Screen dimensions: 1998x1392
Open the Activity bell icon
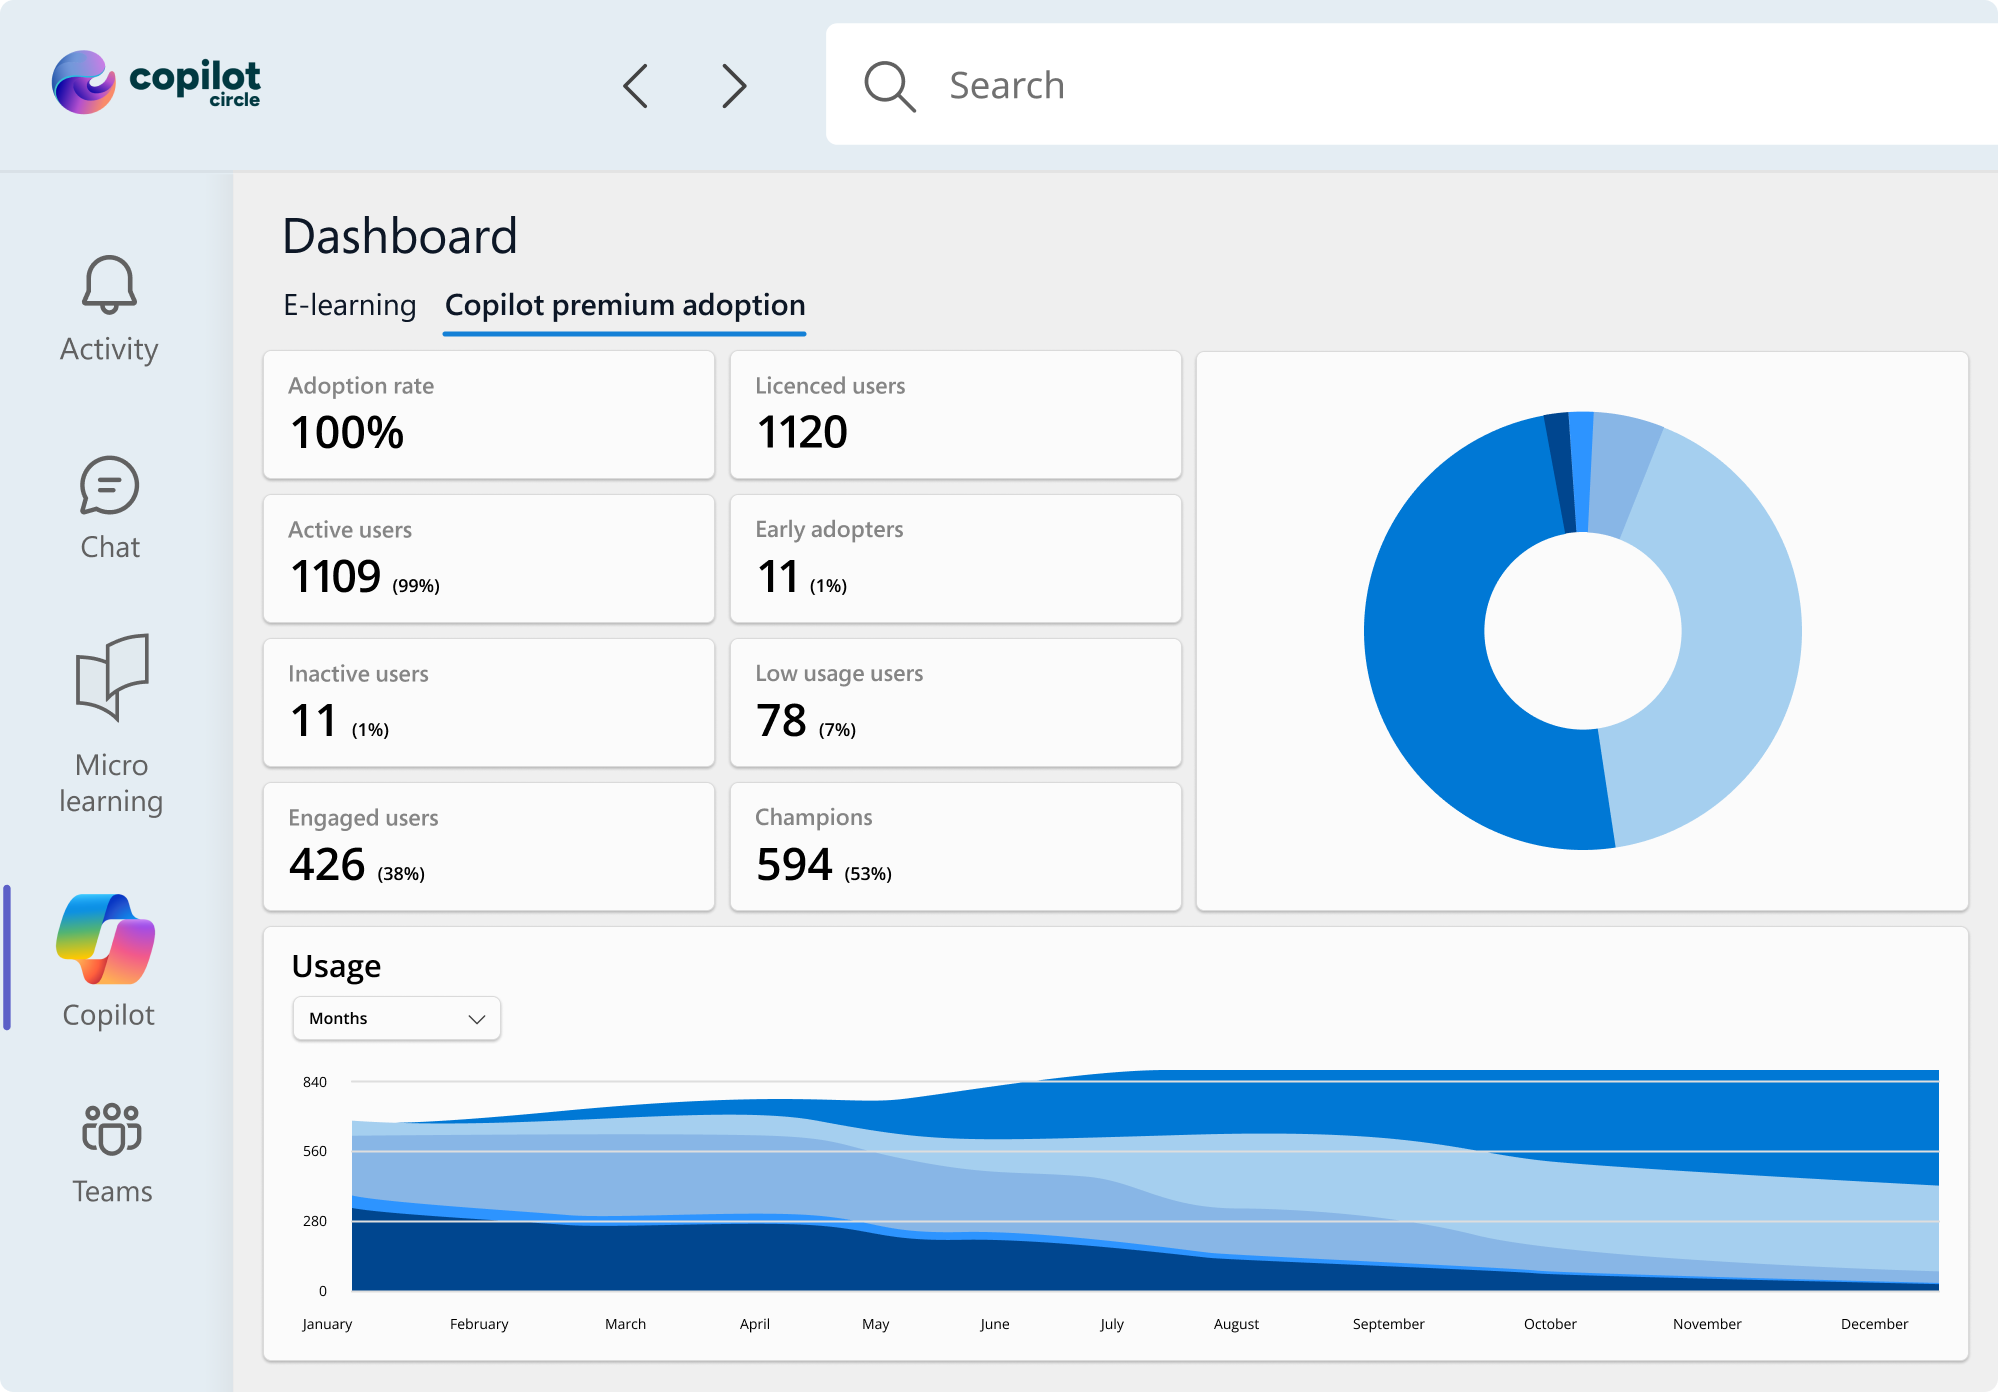(x=109, y=284)
